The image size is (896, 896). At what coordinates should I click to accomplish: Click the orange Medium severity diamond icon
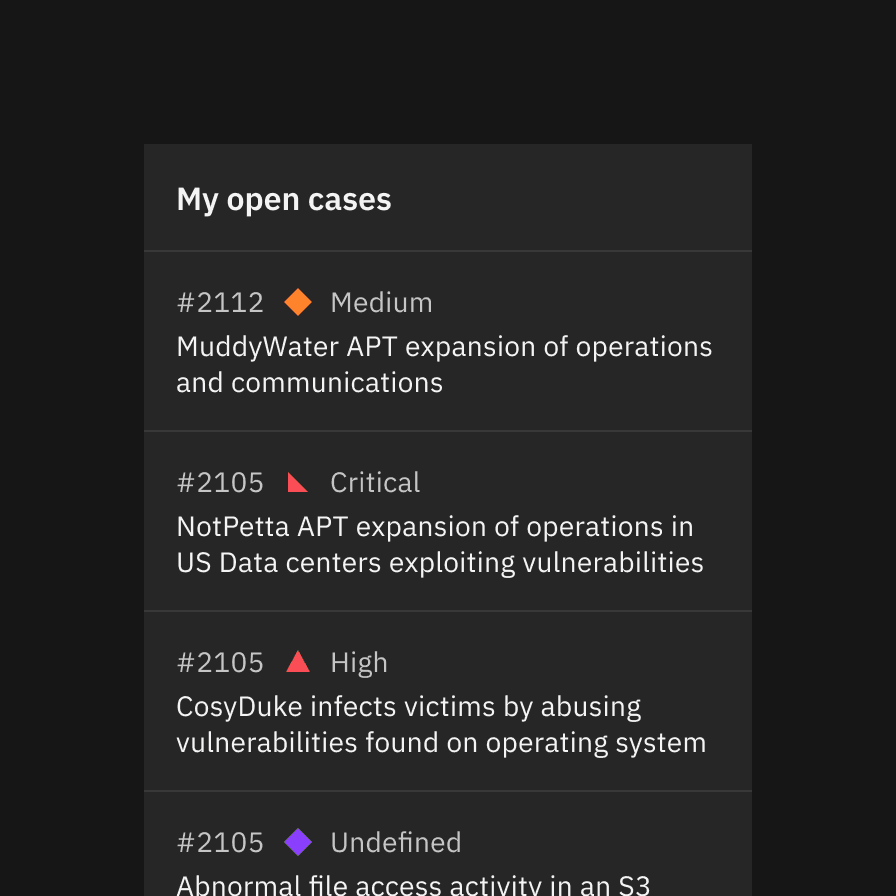click(x=298, y=302)
